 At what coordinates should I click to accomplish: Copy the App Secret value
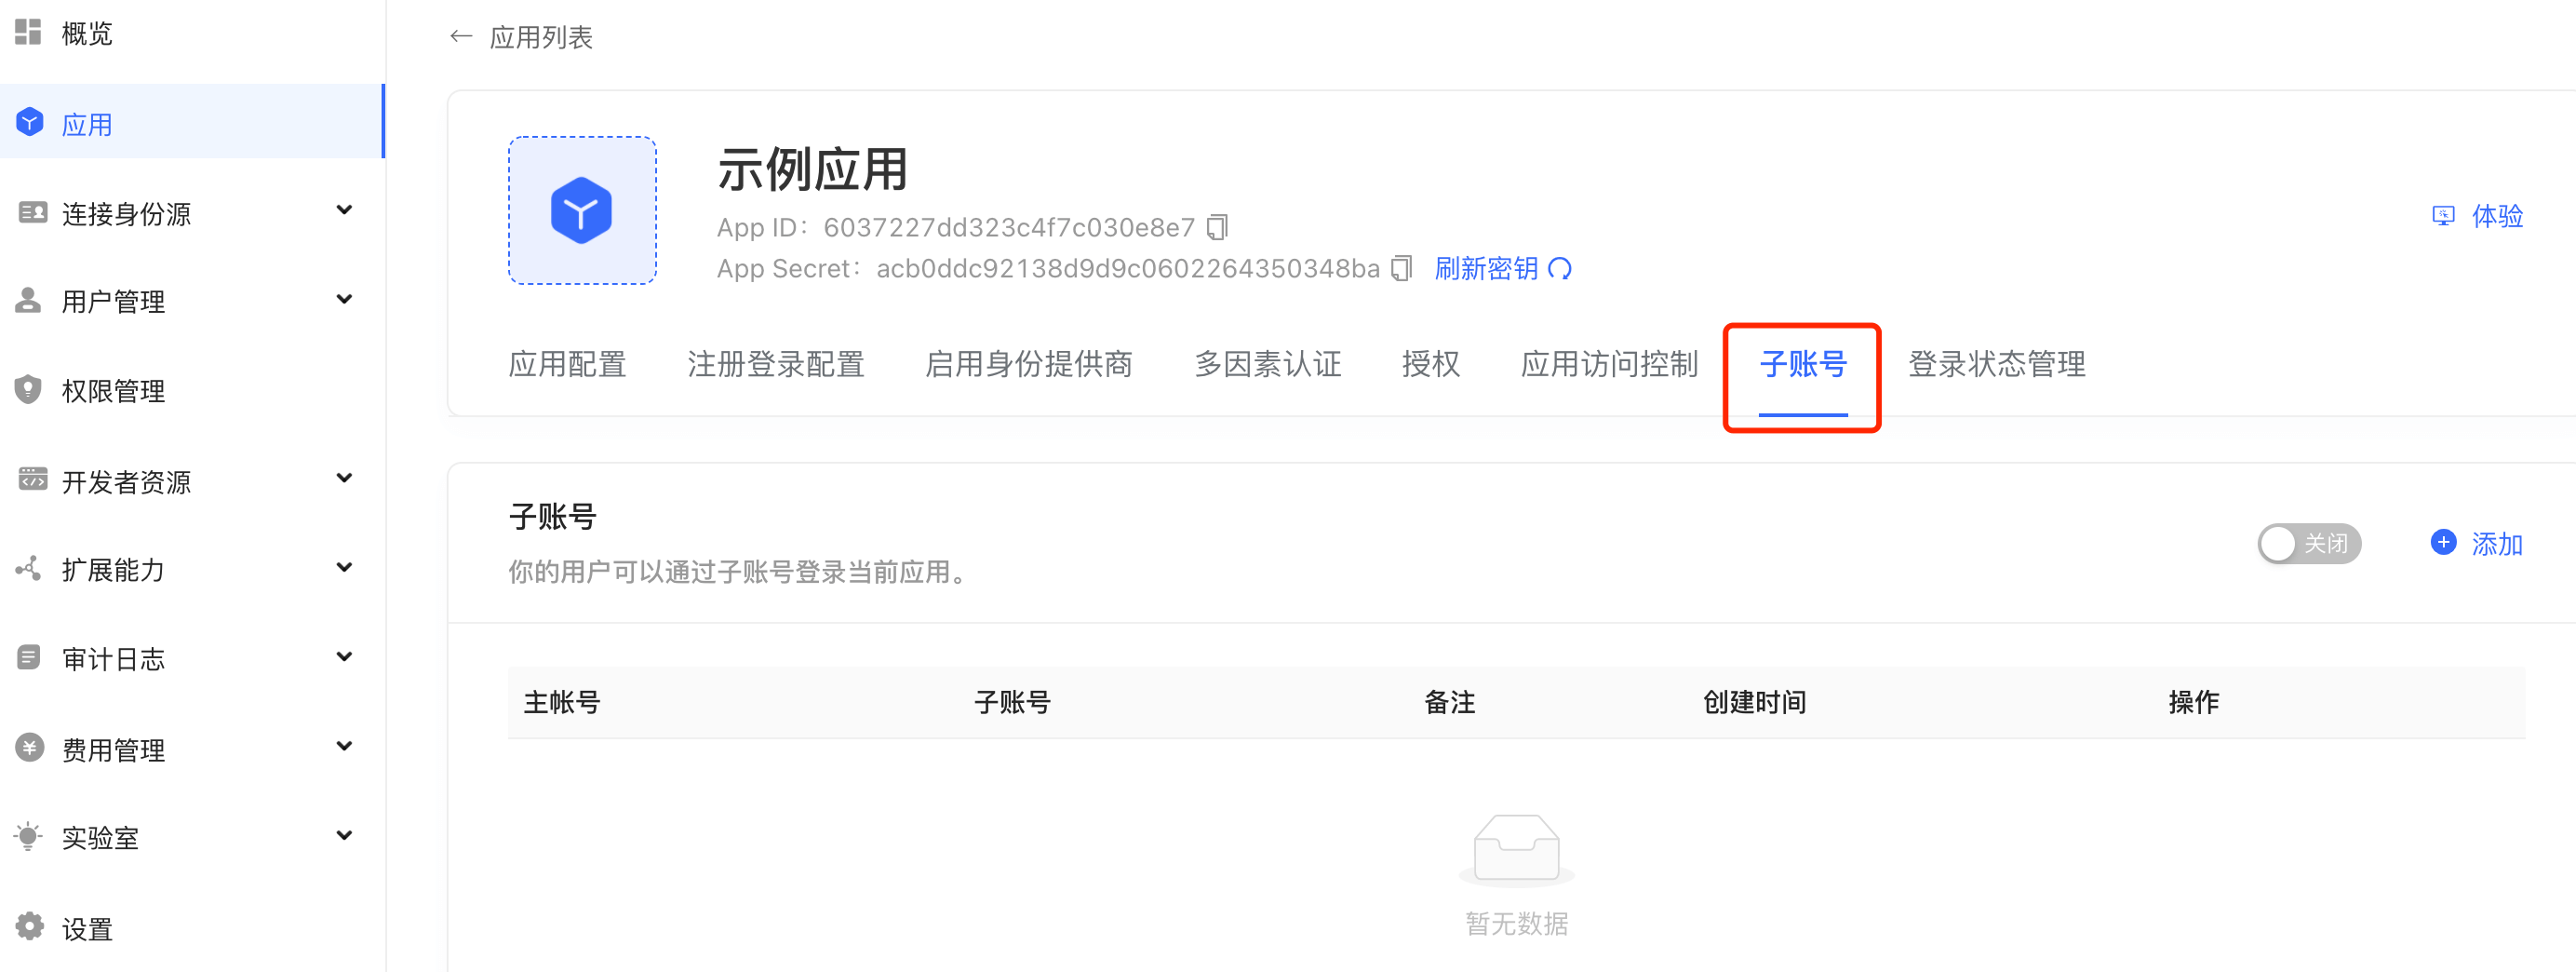[x=1401, y=269]
